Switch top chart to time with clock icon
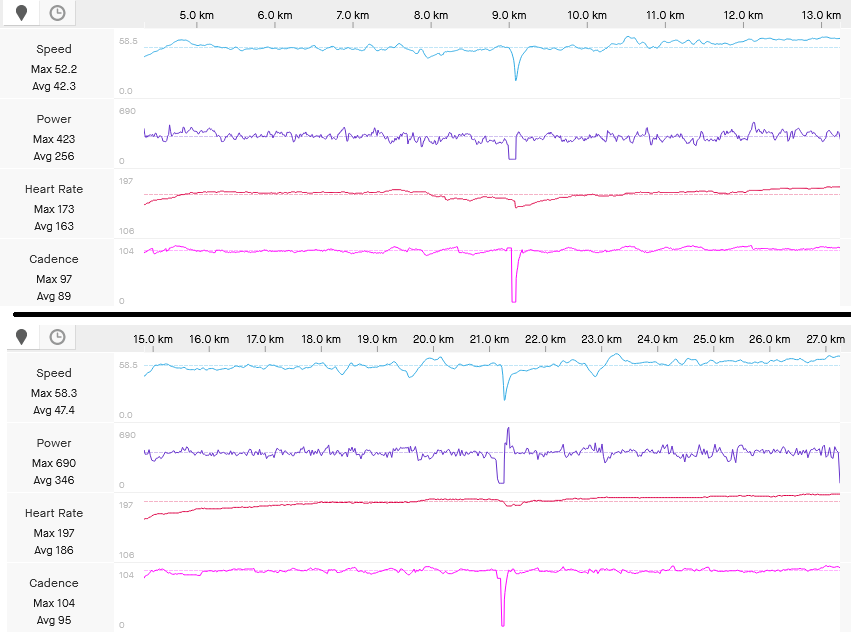The height and width of the screenshot is (642, 851). (58, 13)
